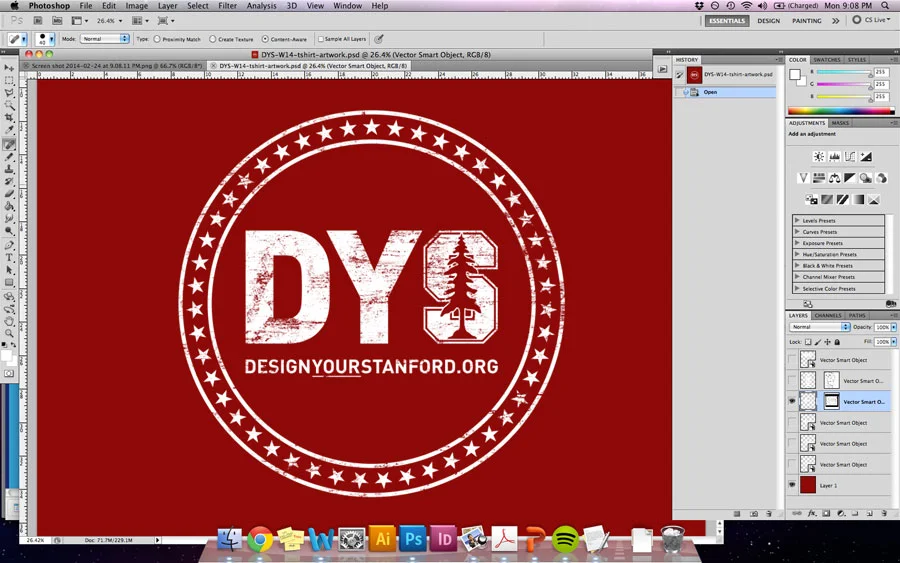The height and width of the screenshot is (563, 900).
Task: Hide Layer 1 with its eye icon
Action: tap(792, 485)
